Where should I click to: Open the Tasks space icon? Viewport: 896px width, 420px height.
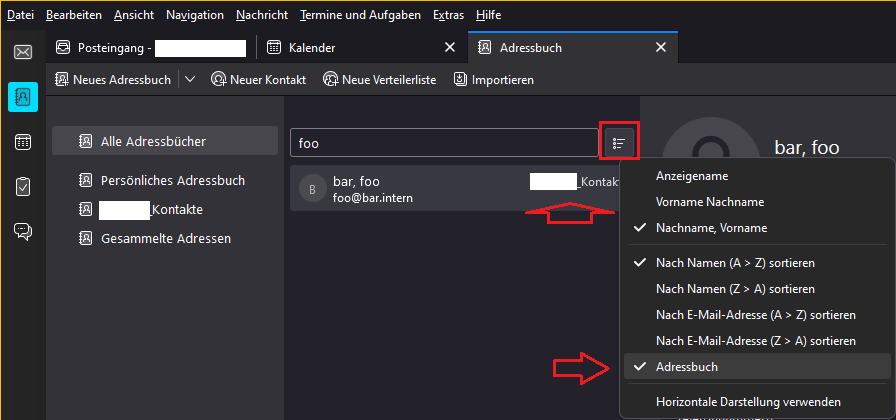(x=22, y=186)
